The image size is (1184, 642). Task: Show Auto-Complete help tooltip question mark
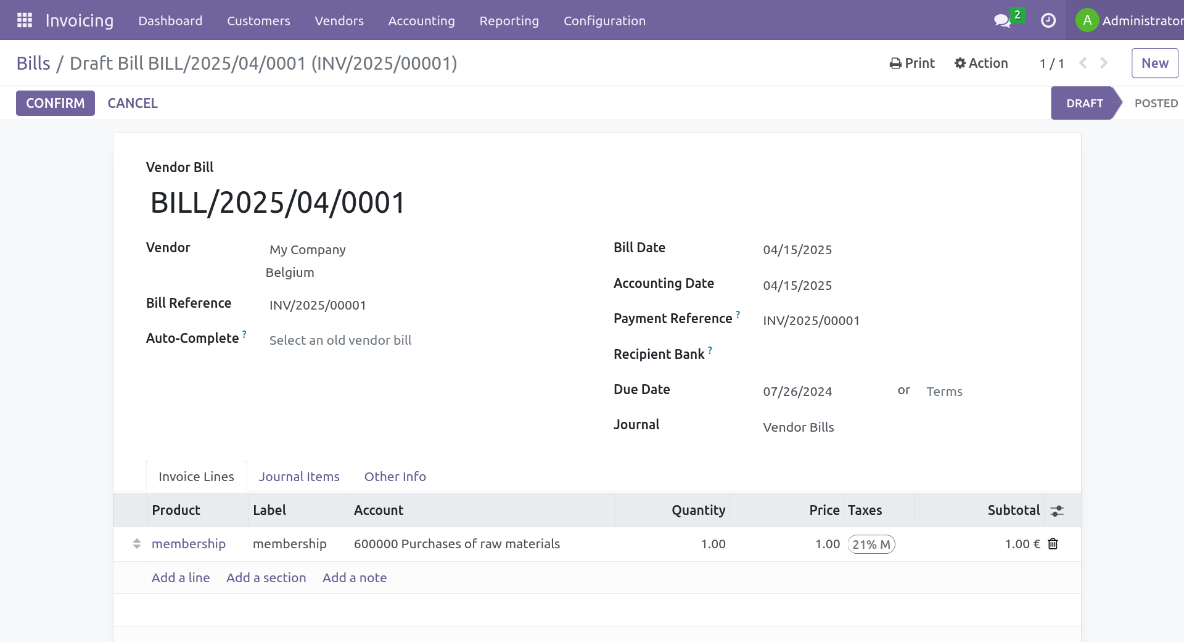point(244,334)
